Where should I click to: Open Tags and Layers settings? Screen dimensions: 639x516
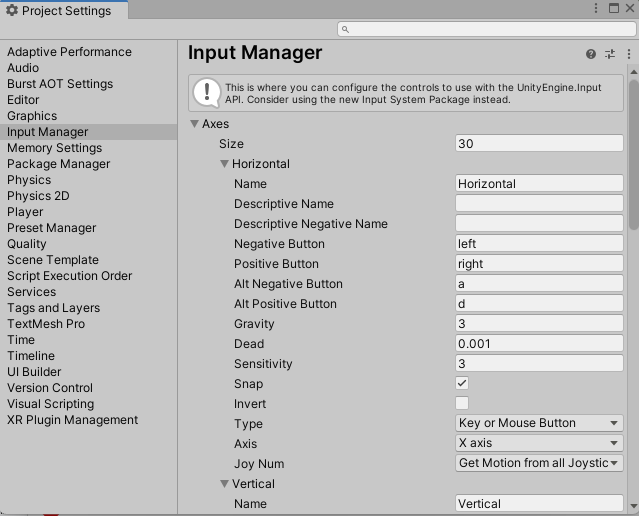53,308
